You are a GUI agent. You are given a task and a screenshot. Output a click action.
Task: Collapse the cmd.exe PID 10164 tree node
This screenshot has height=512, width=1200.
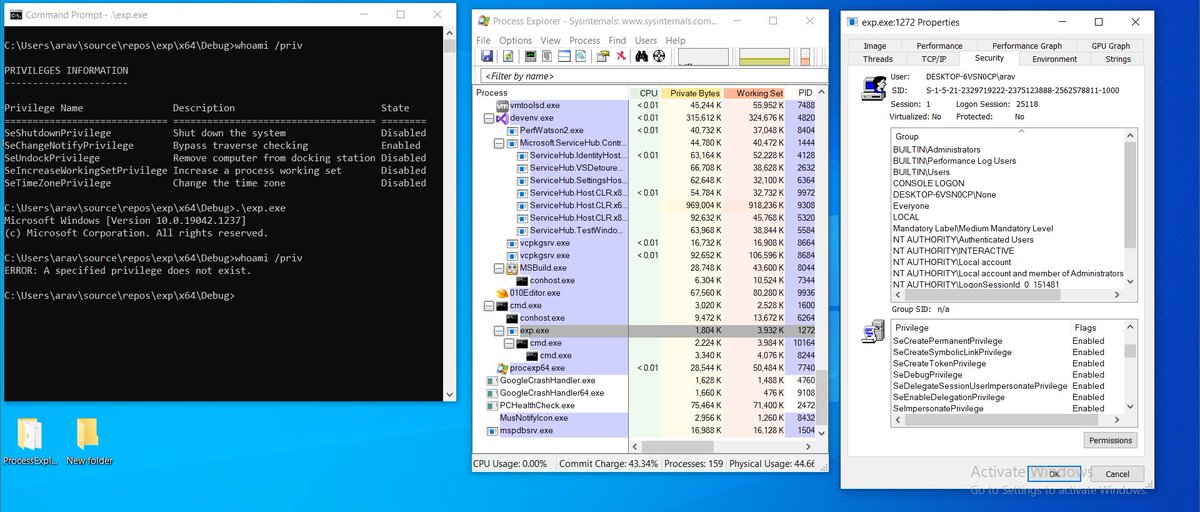[509, 343]
